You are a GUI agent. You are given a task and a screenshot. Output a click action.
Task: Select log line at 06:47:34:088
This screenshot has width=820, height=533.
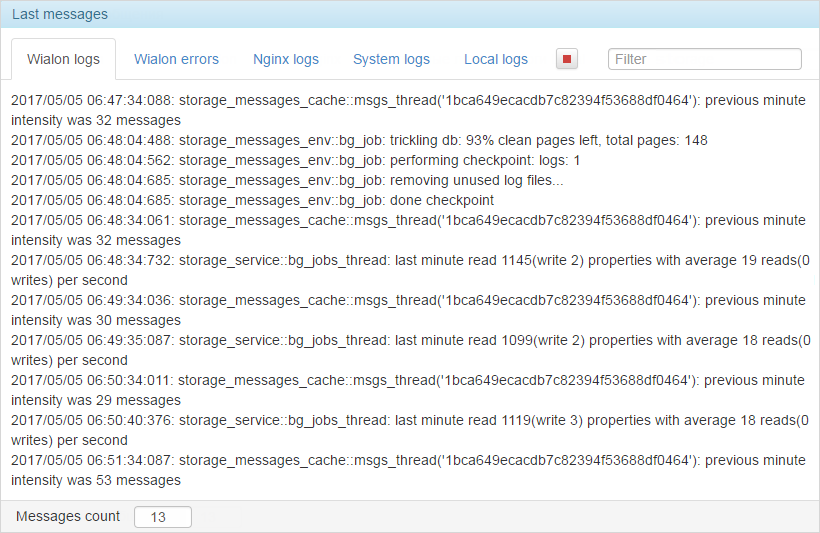(408, 110)
